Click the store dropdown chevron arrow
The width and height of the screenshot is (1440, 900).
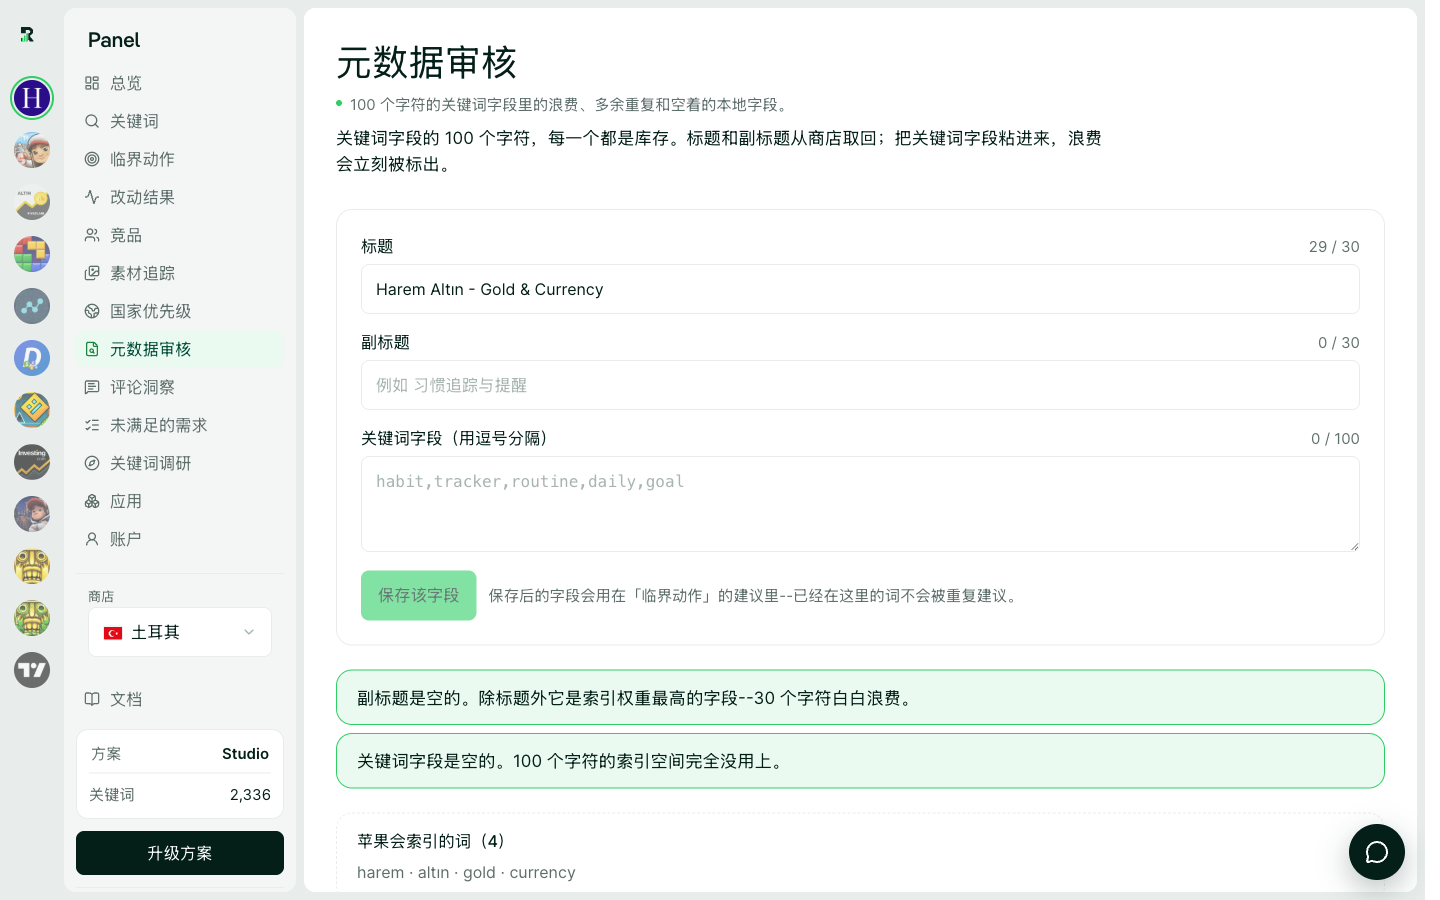coord(249,632)
